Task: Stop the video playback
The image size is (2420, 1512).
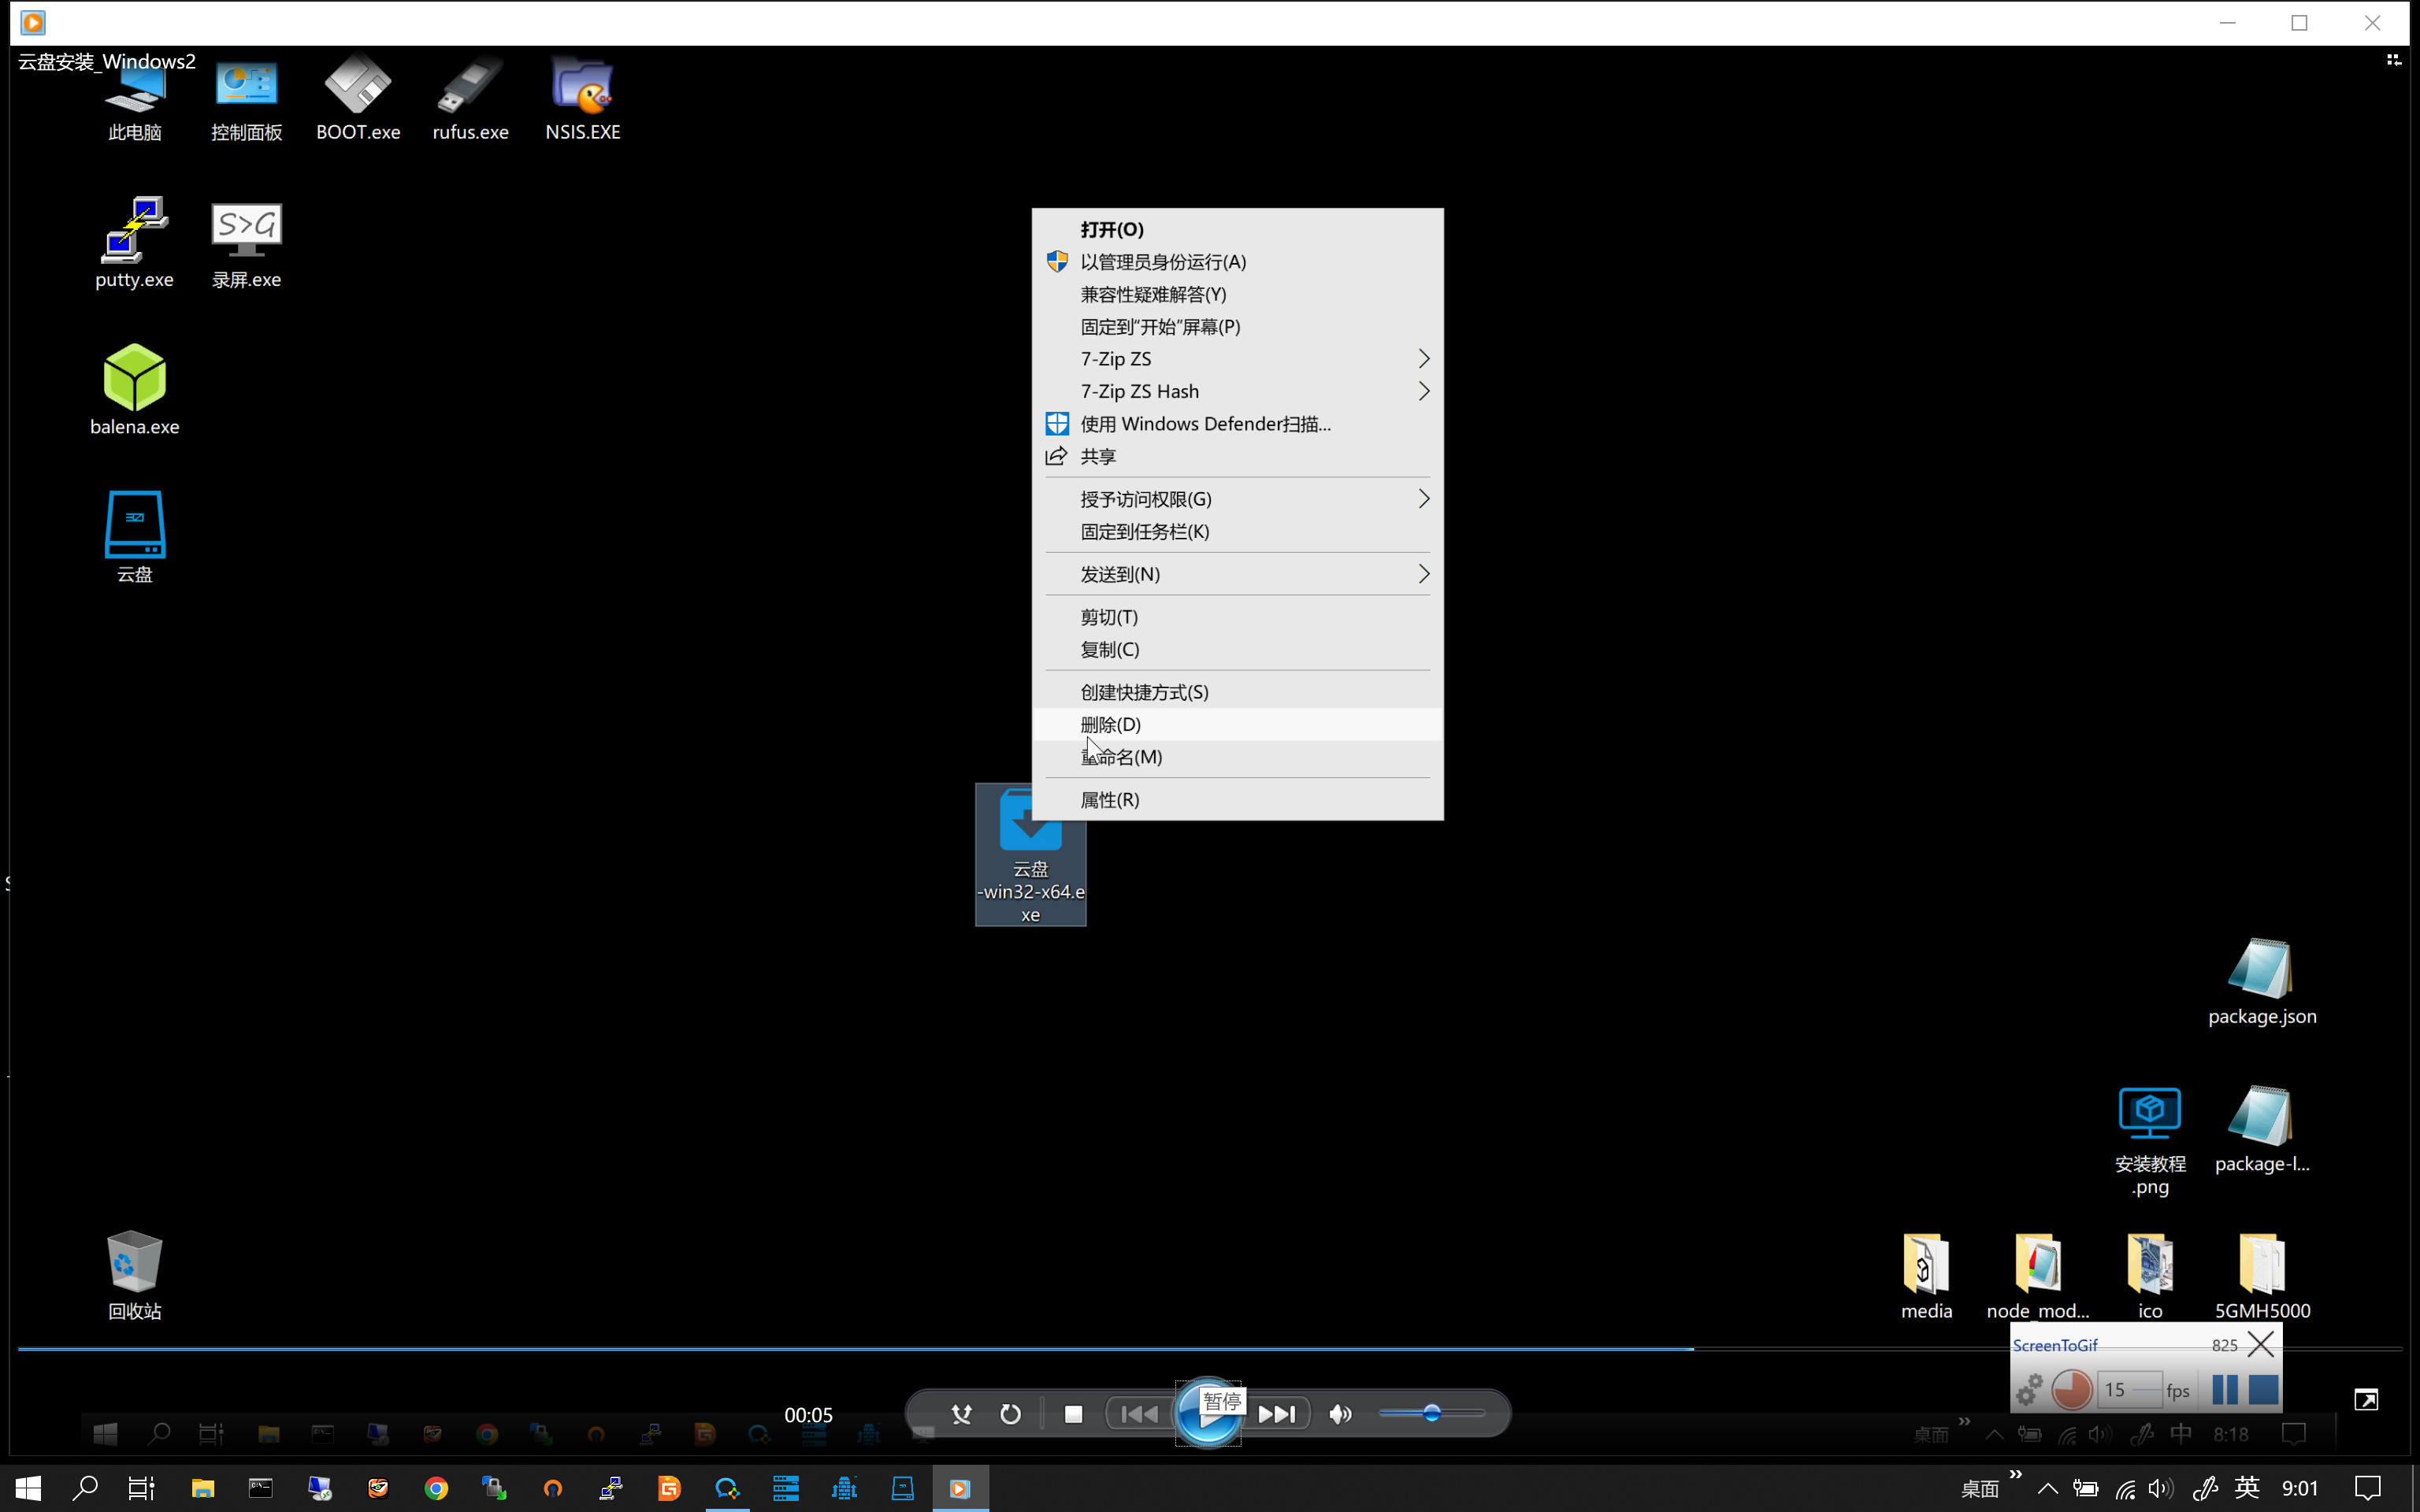Action: pyautogui.click(x=1073, y=1414)
